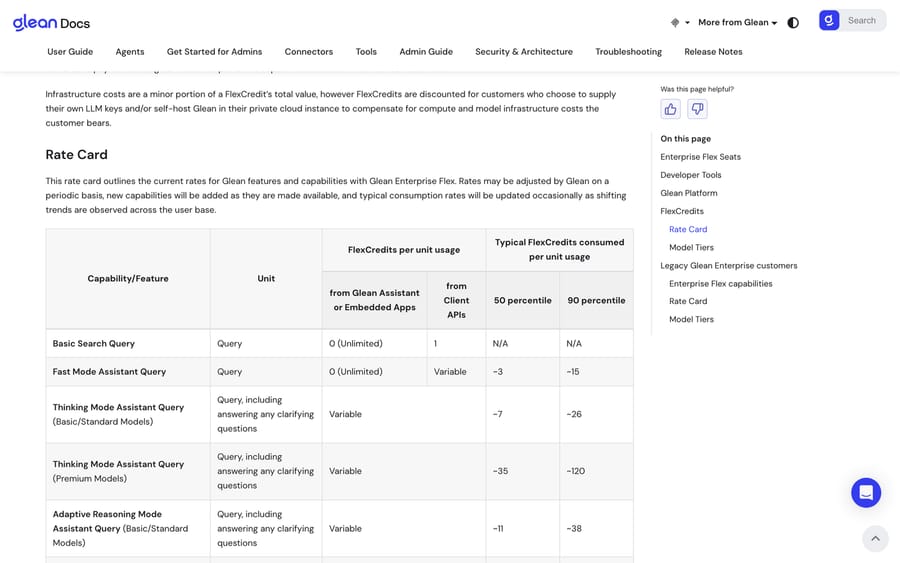Click the Rate Card section heading

pos(76,154)
